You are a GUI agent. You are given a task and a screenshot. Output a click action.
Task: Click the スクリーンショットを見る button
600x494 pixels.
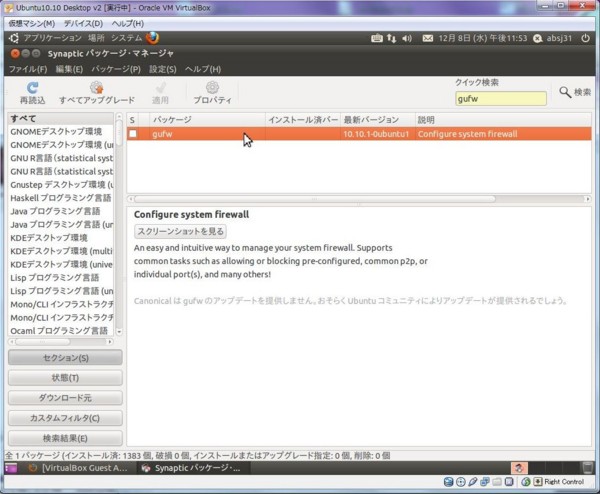(180, 231)
